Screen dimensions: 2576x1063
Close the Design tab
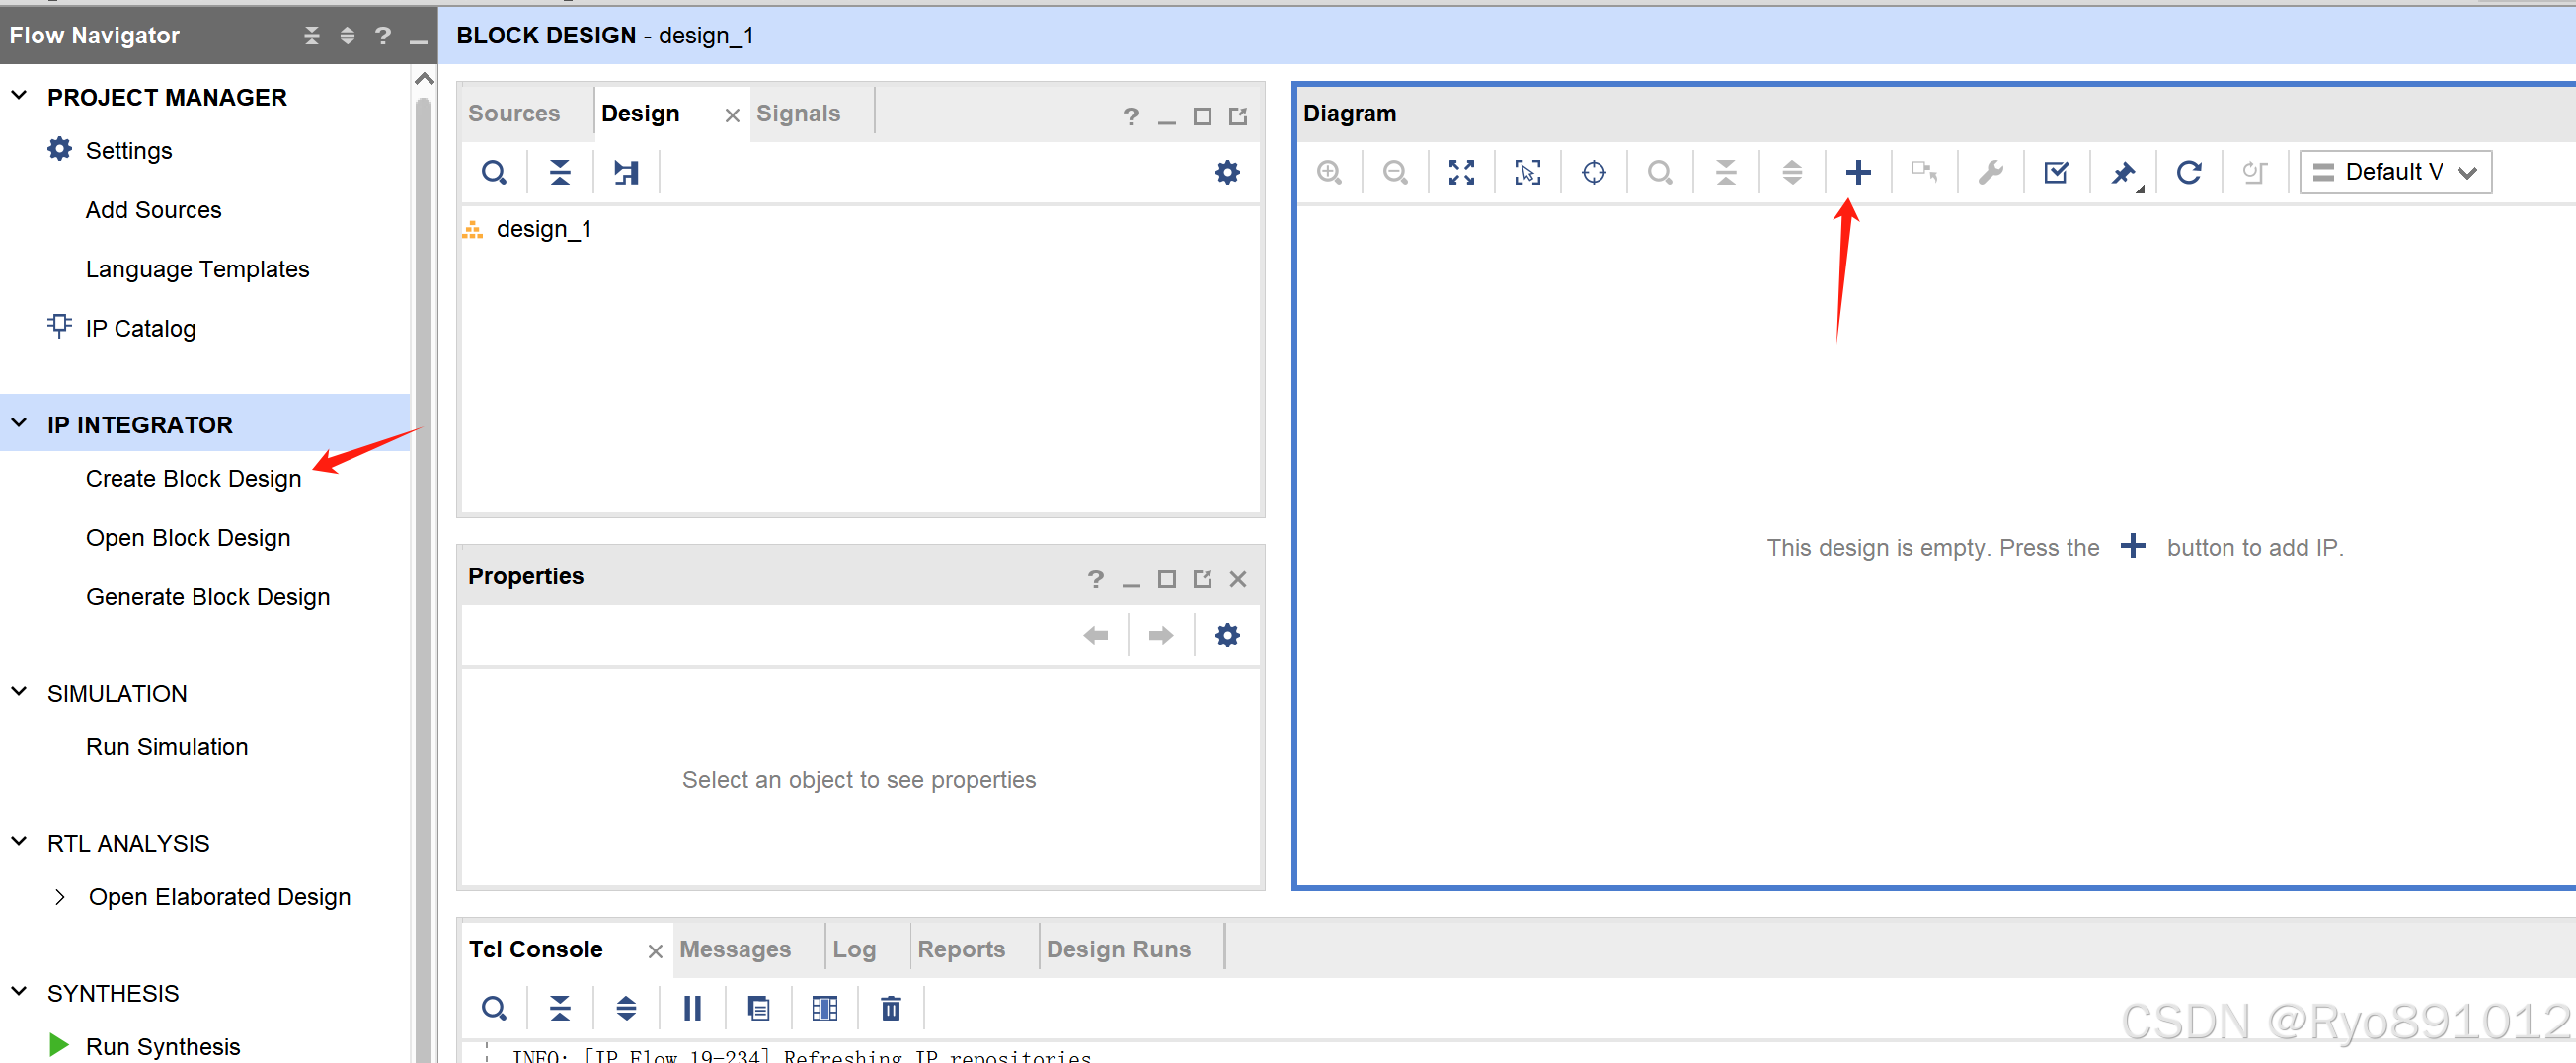[732, 116]
